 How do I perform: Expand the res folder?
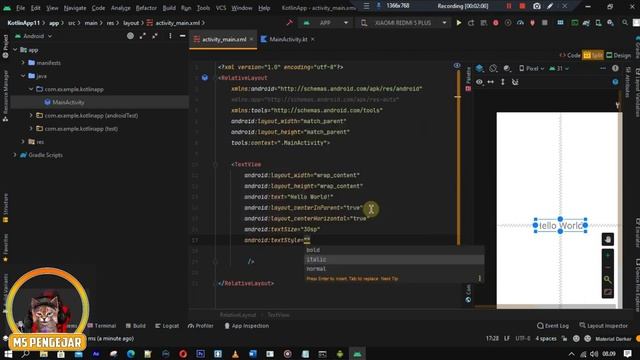tap(23, 142)
